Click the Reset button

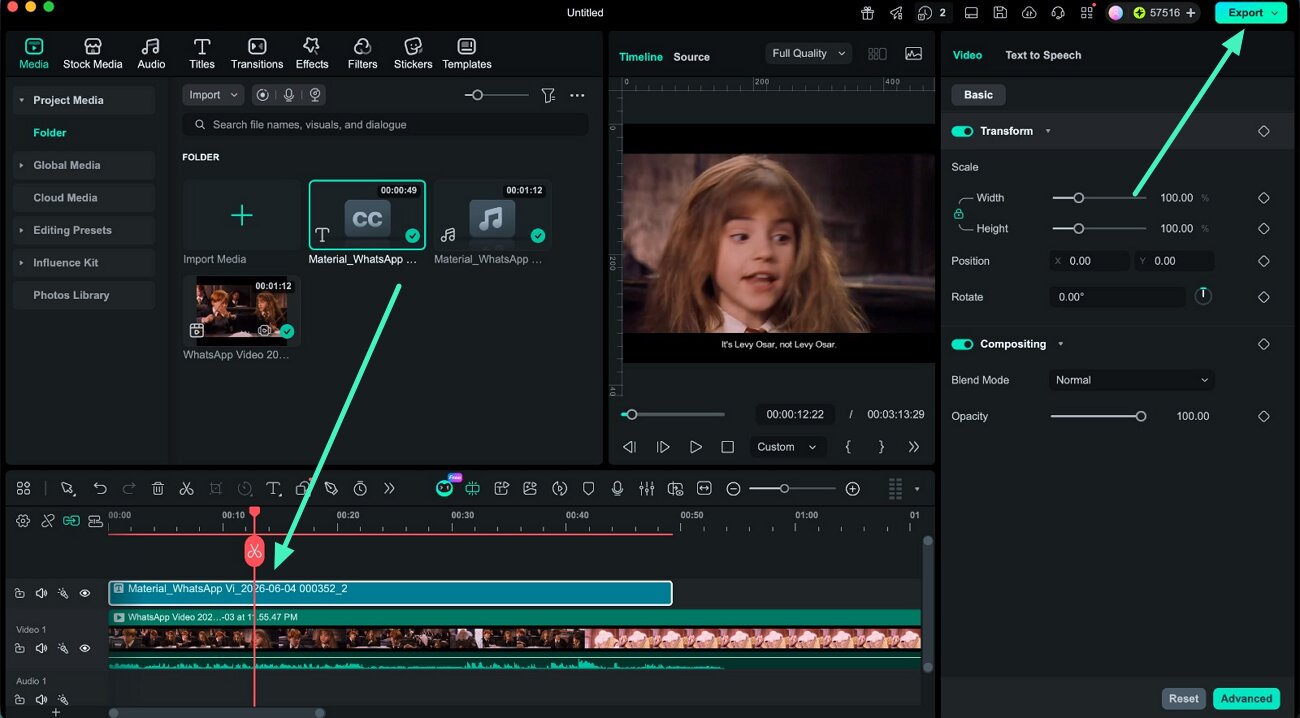coord(1184,699)
